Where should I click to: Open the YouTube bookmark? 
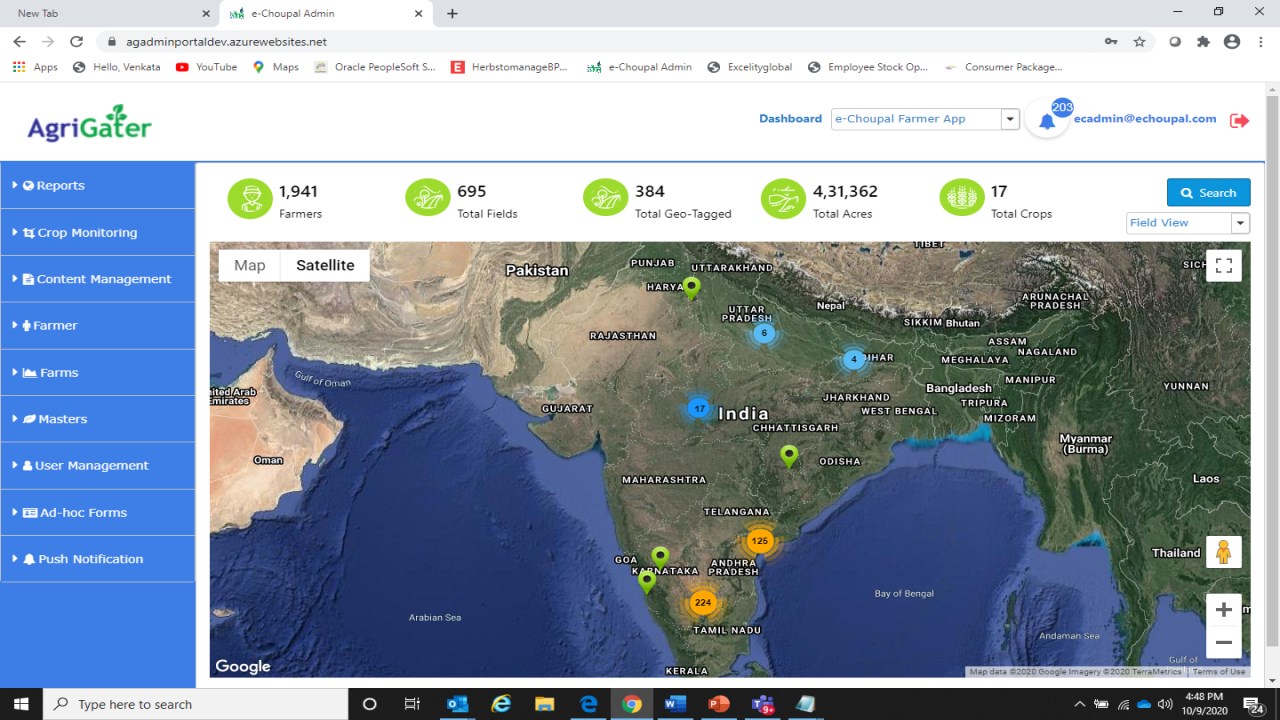click(206, 67)
